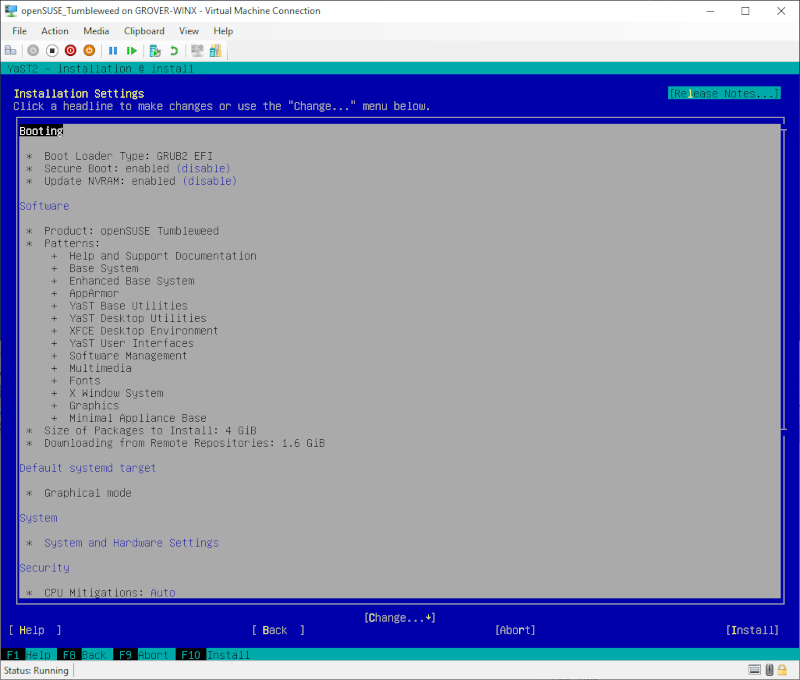Click the green Reset VM icon
The width and height of the screenshot is (800, 680).
pyautogui.click(x=131, y=50)
